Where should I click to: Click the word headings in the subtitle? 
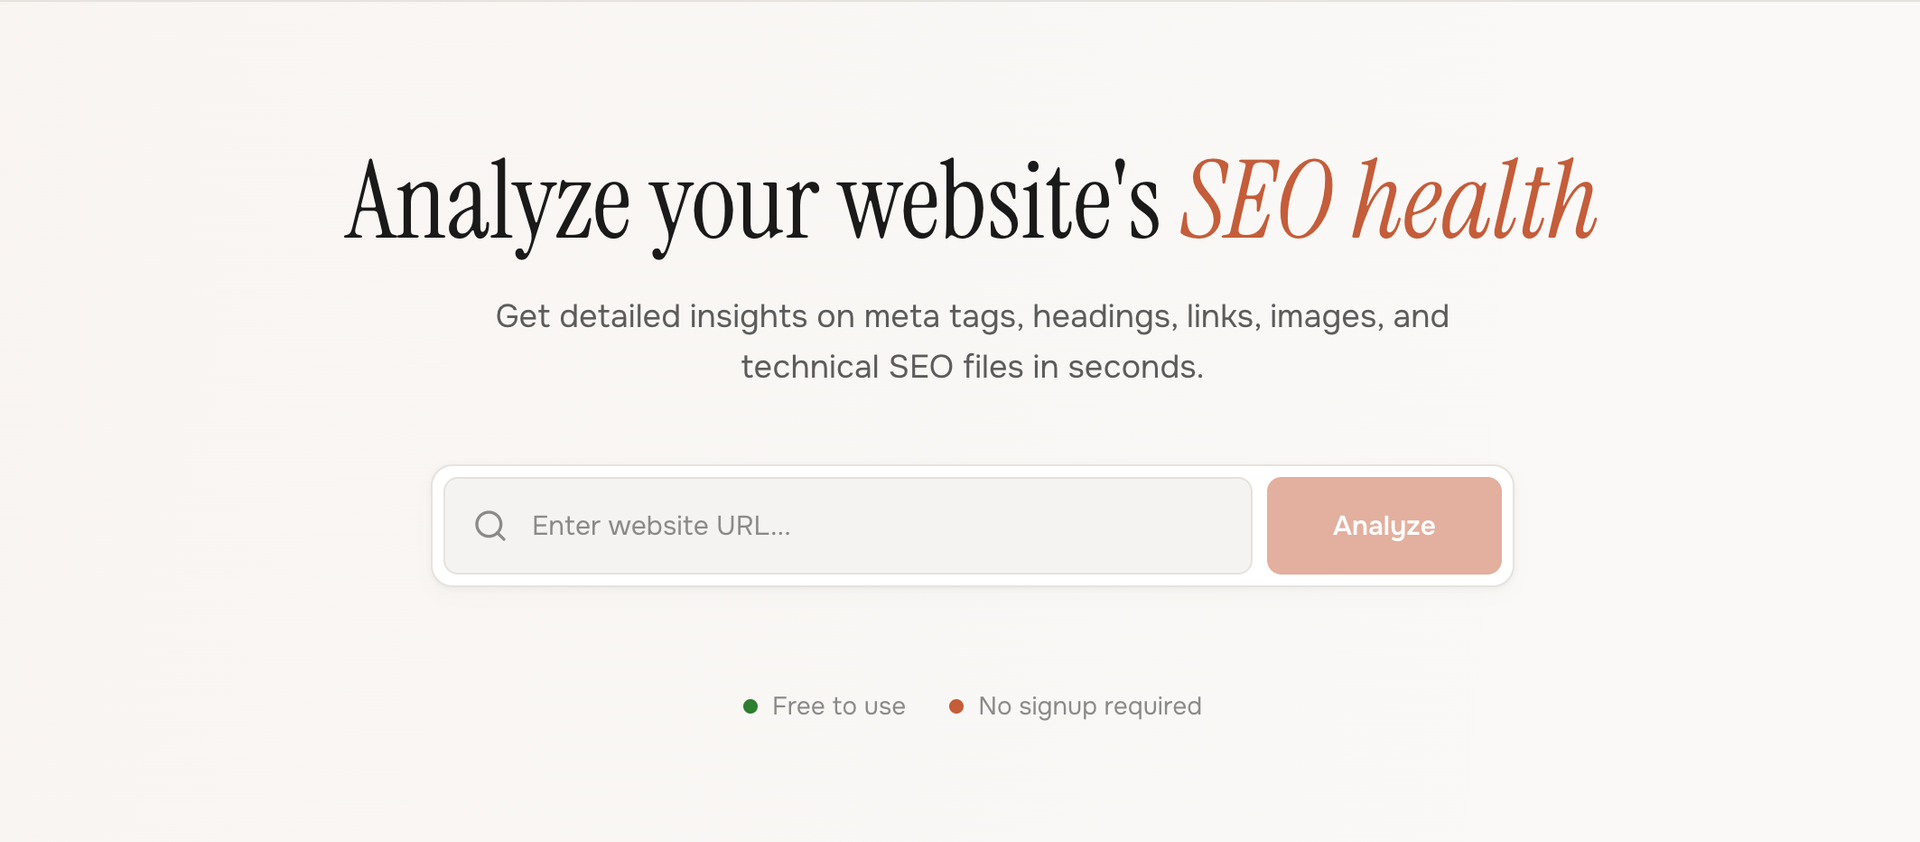pyautogui.click(x=1104, y=317)
